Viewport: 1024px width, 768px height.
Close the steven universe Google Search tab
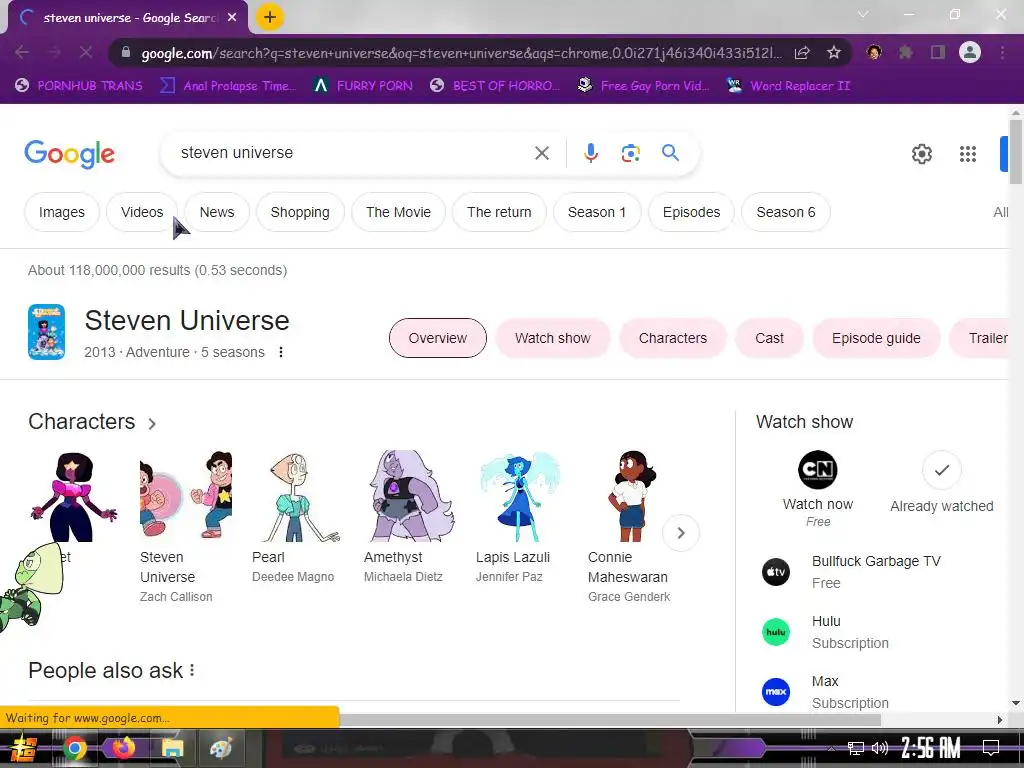click(232, 18)
